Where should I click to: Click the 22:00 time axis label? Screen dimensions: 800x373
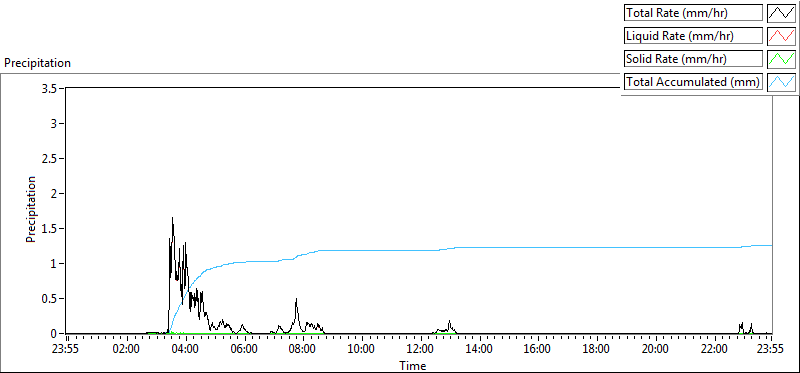pos(714,350)
